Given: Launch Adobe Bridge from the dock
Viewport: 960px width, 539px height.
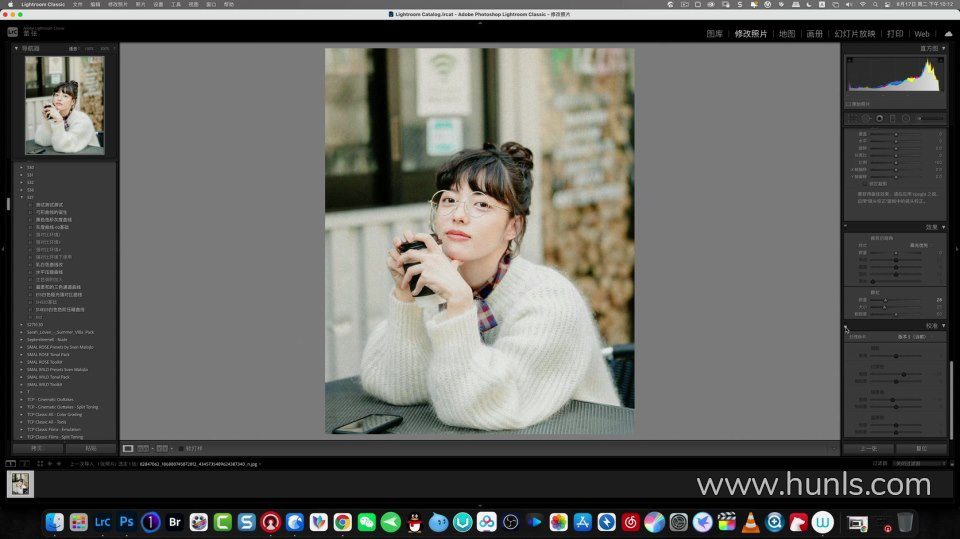Looking at the screenshot, I should [175, 522].
